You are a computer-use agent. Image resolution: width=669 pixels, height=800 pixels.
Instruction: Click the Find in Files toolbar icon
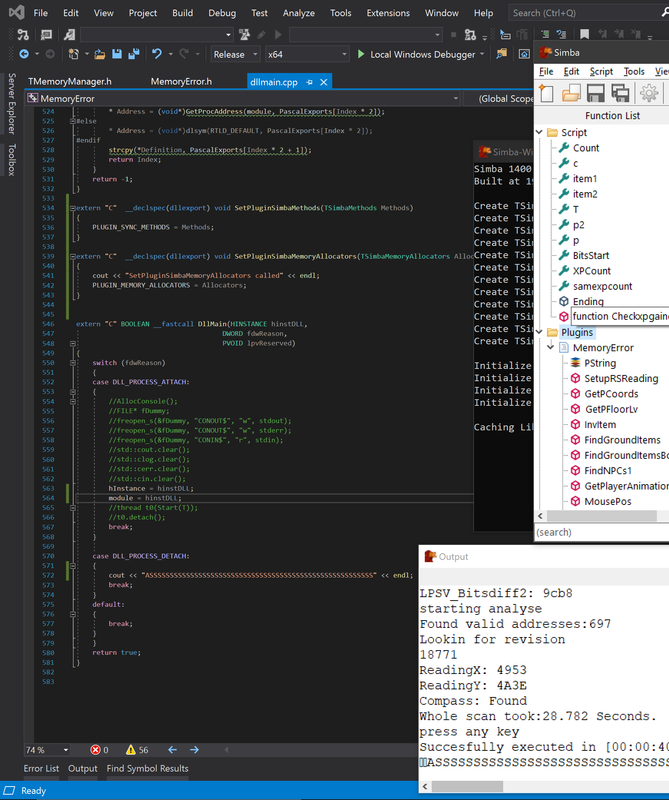coord(502,54)
